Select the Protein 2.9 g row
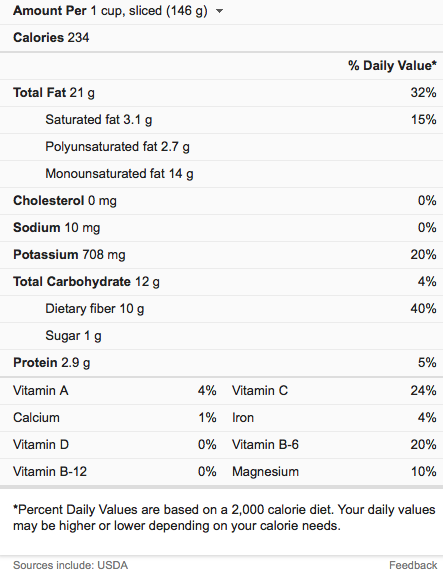443x575 pixels. pos(222,363)
